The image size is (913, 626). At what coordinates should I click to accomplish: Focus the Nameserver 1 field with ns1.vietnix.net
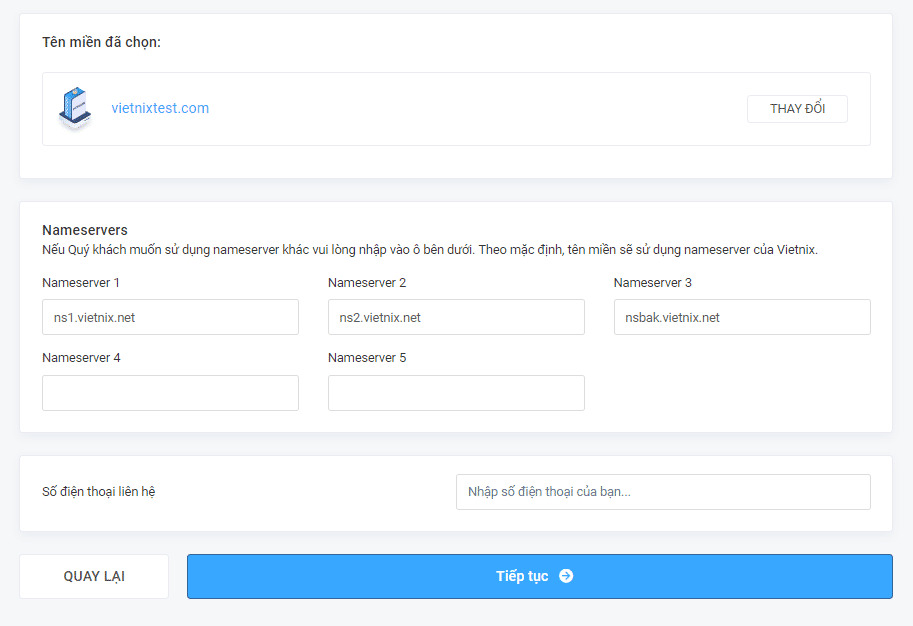click(170, 317)
